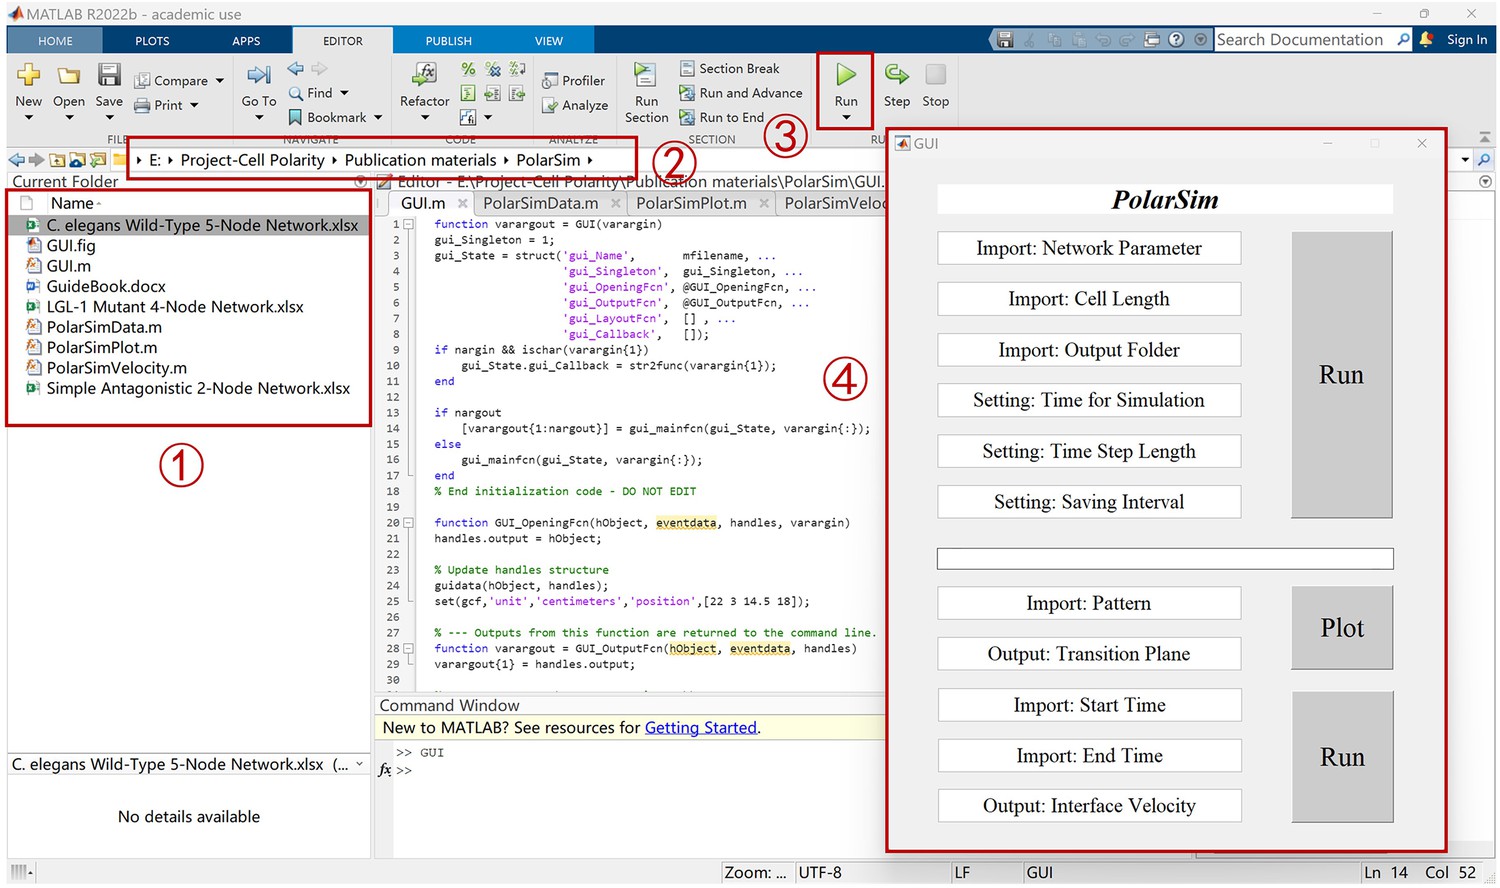Viewport: 1500px width, 888px height.
Task: Click the green percent Comment icon
Action: tap(468, 69)
